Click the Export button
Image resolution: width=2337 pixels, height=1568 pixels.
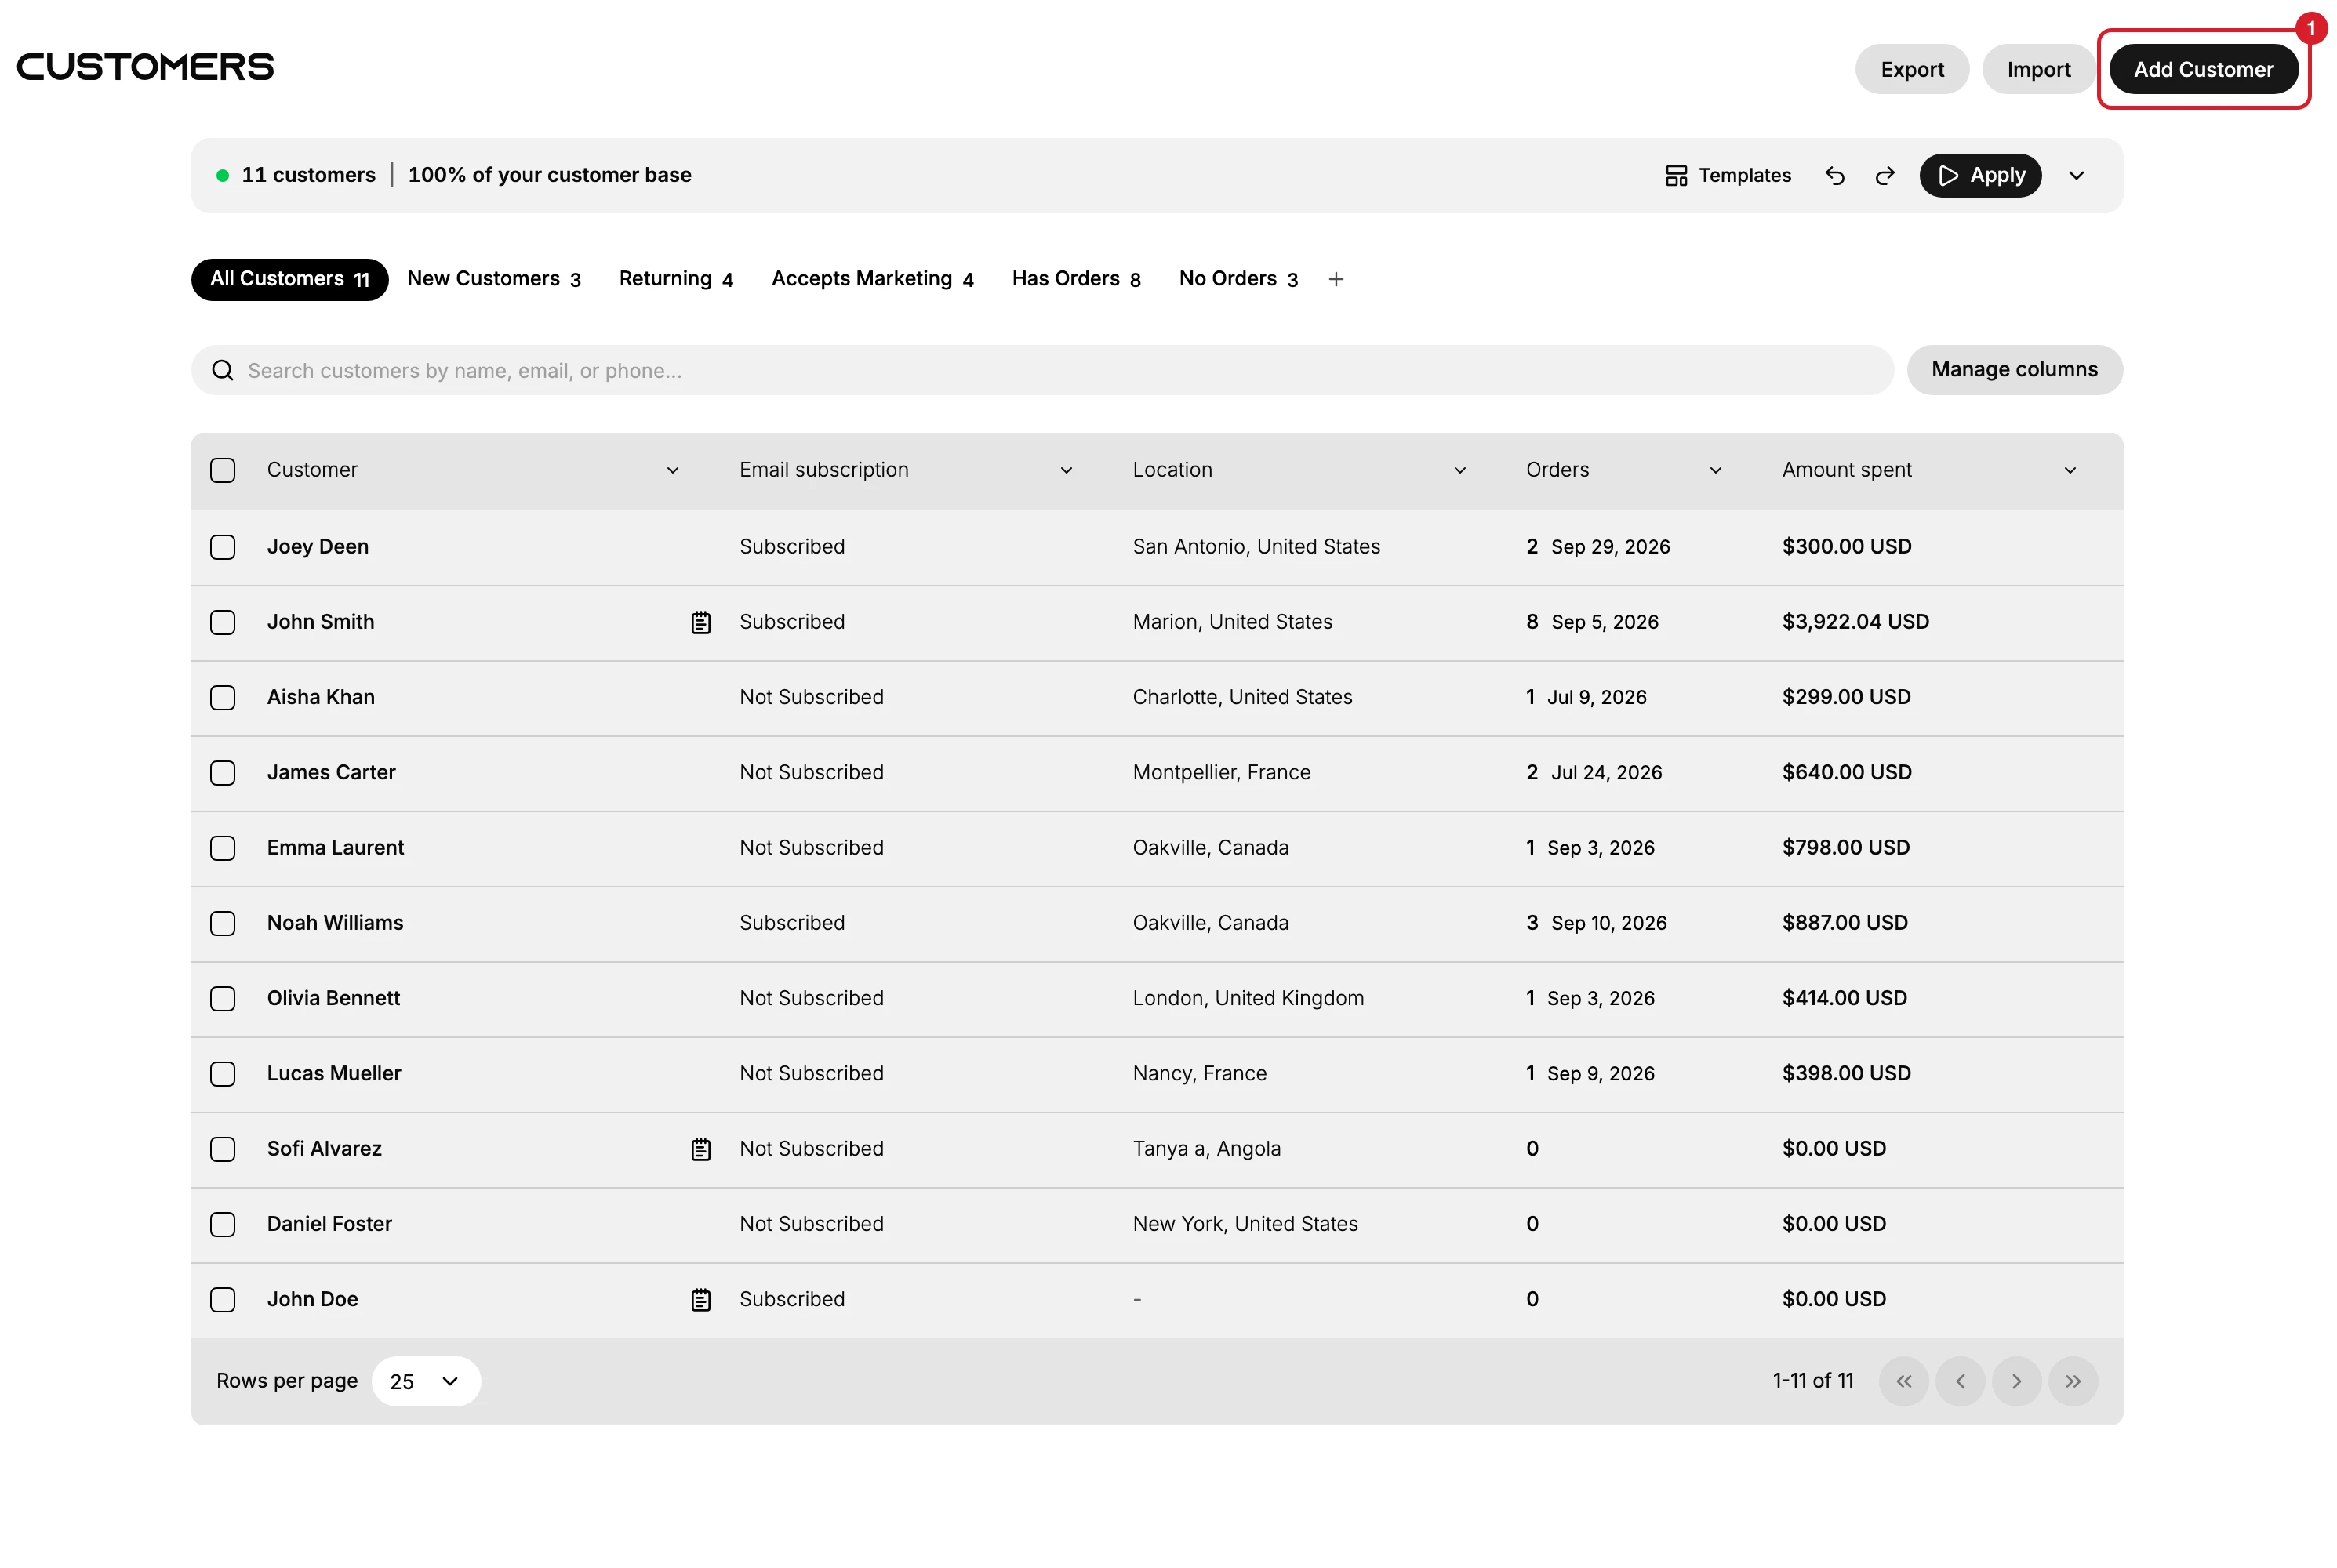tap(1912, 69)
